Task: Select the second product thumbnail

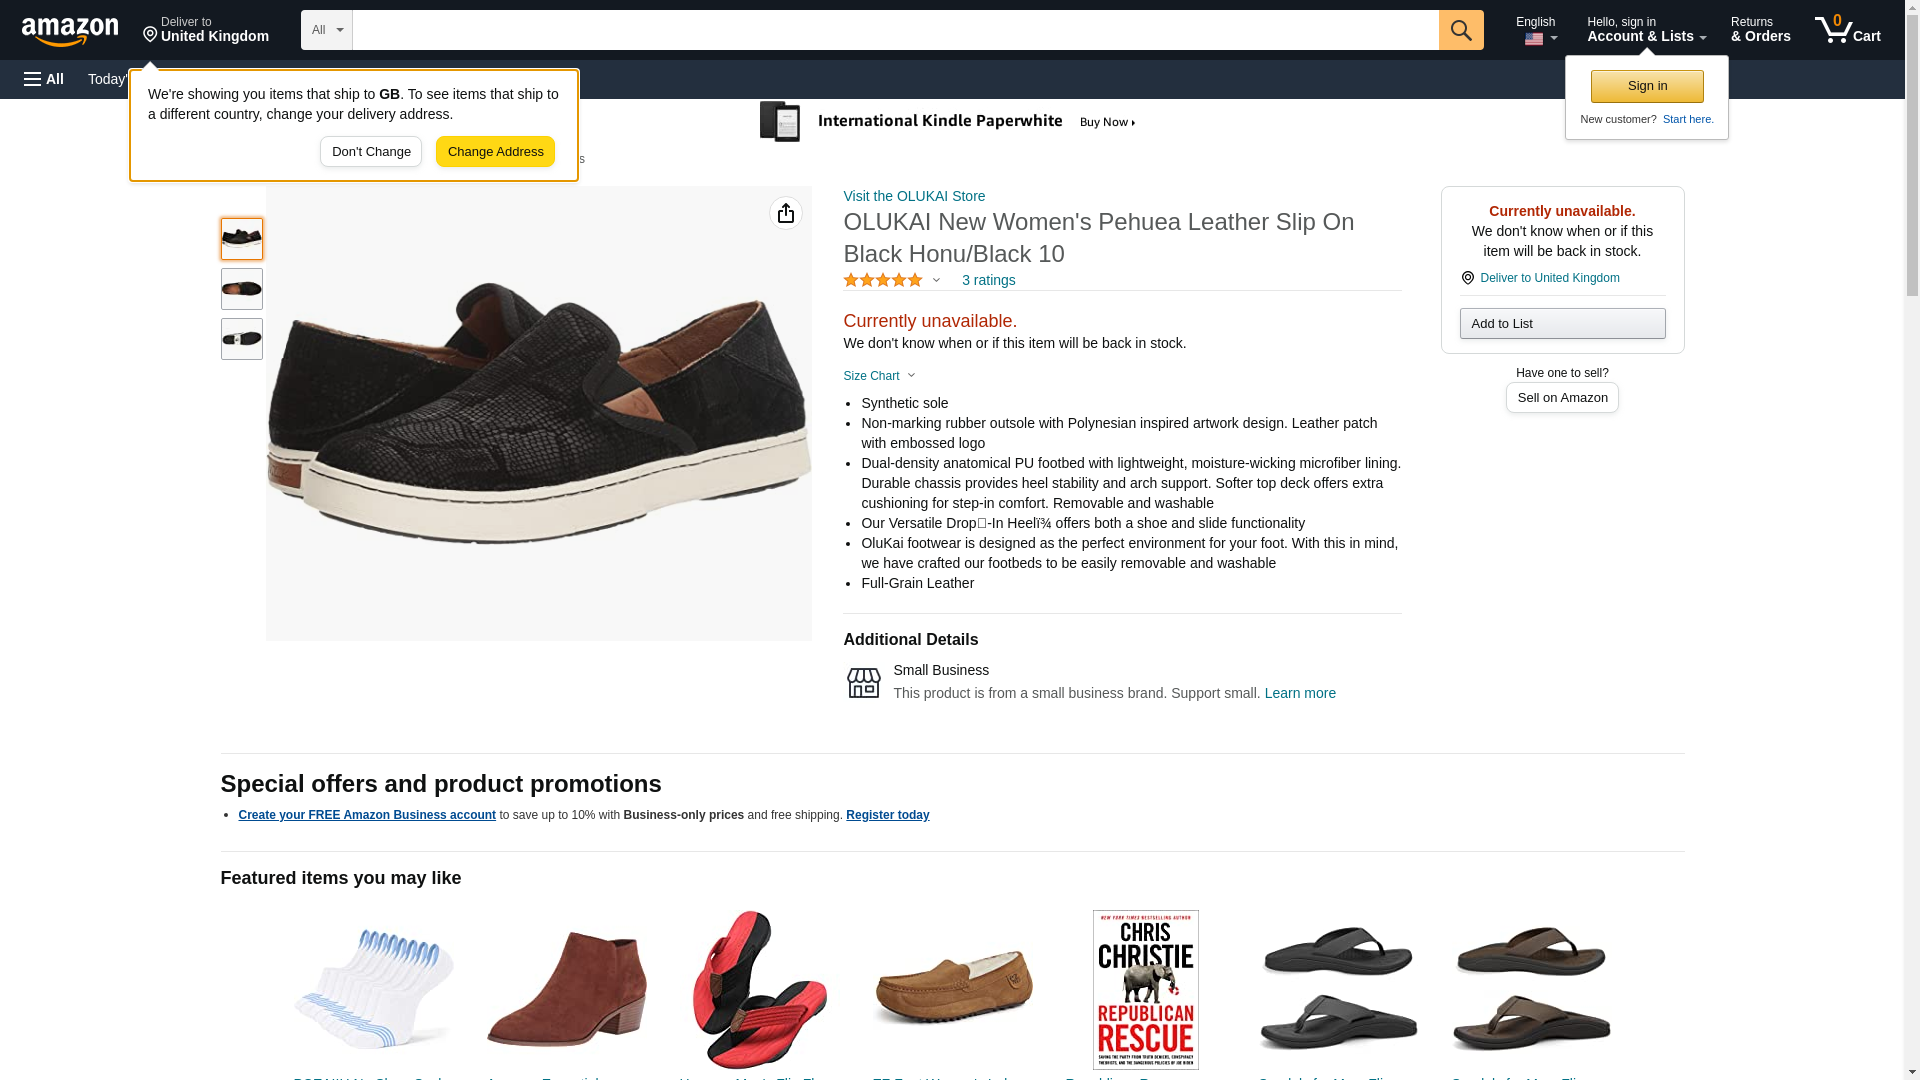Action: [242, 289]
